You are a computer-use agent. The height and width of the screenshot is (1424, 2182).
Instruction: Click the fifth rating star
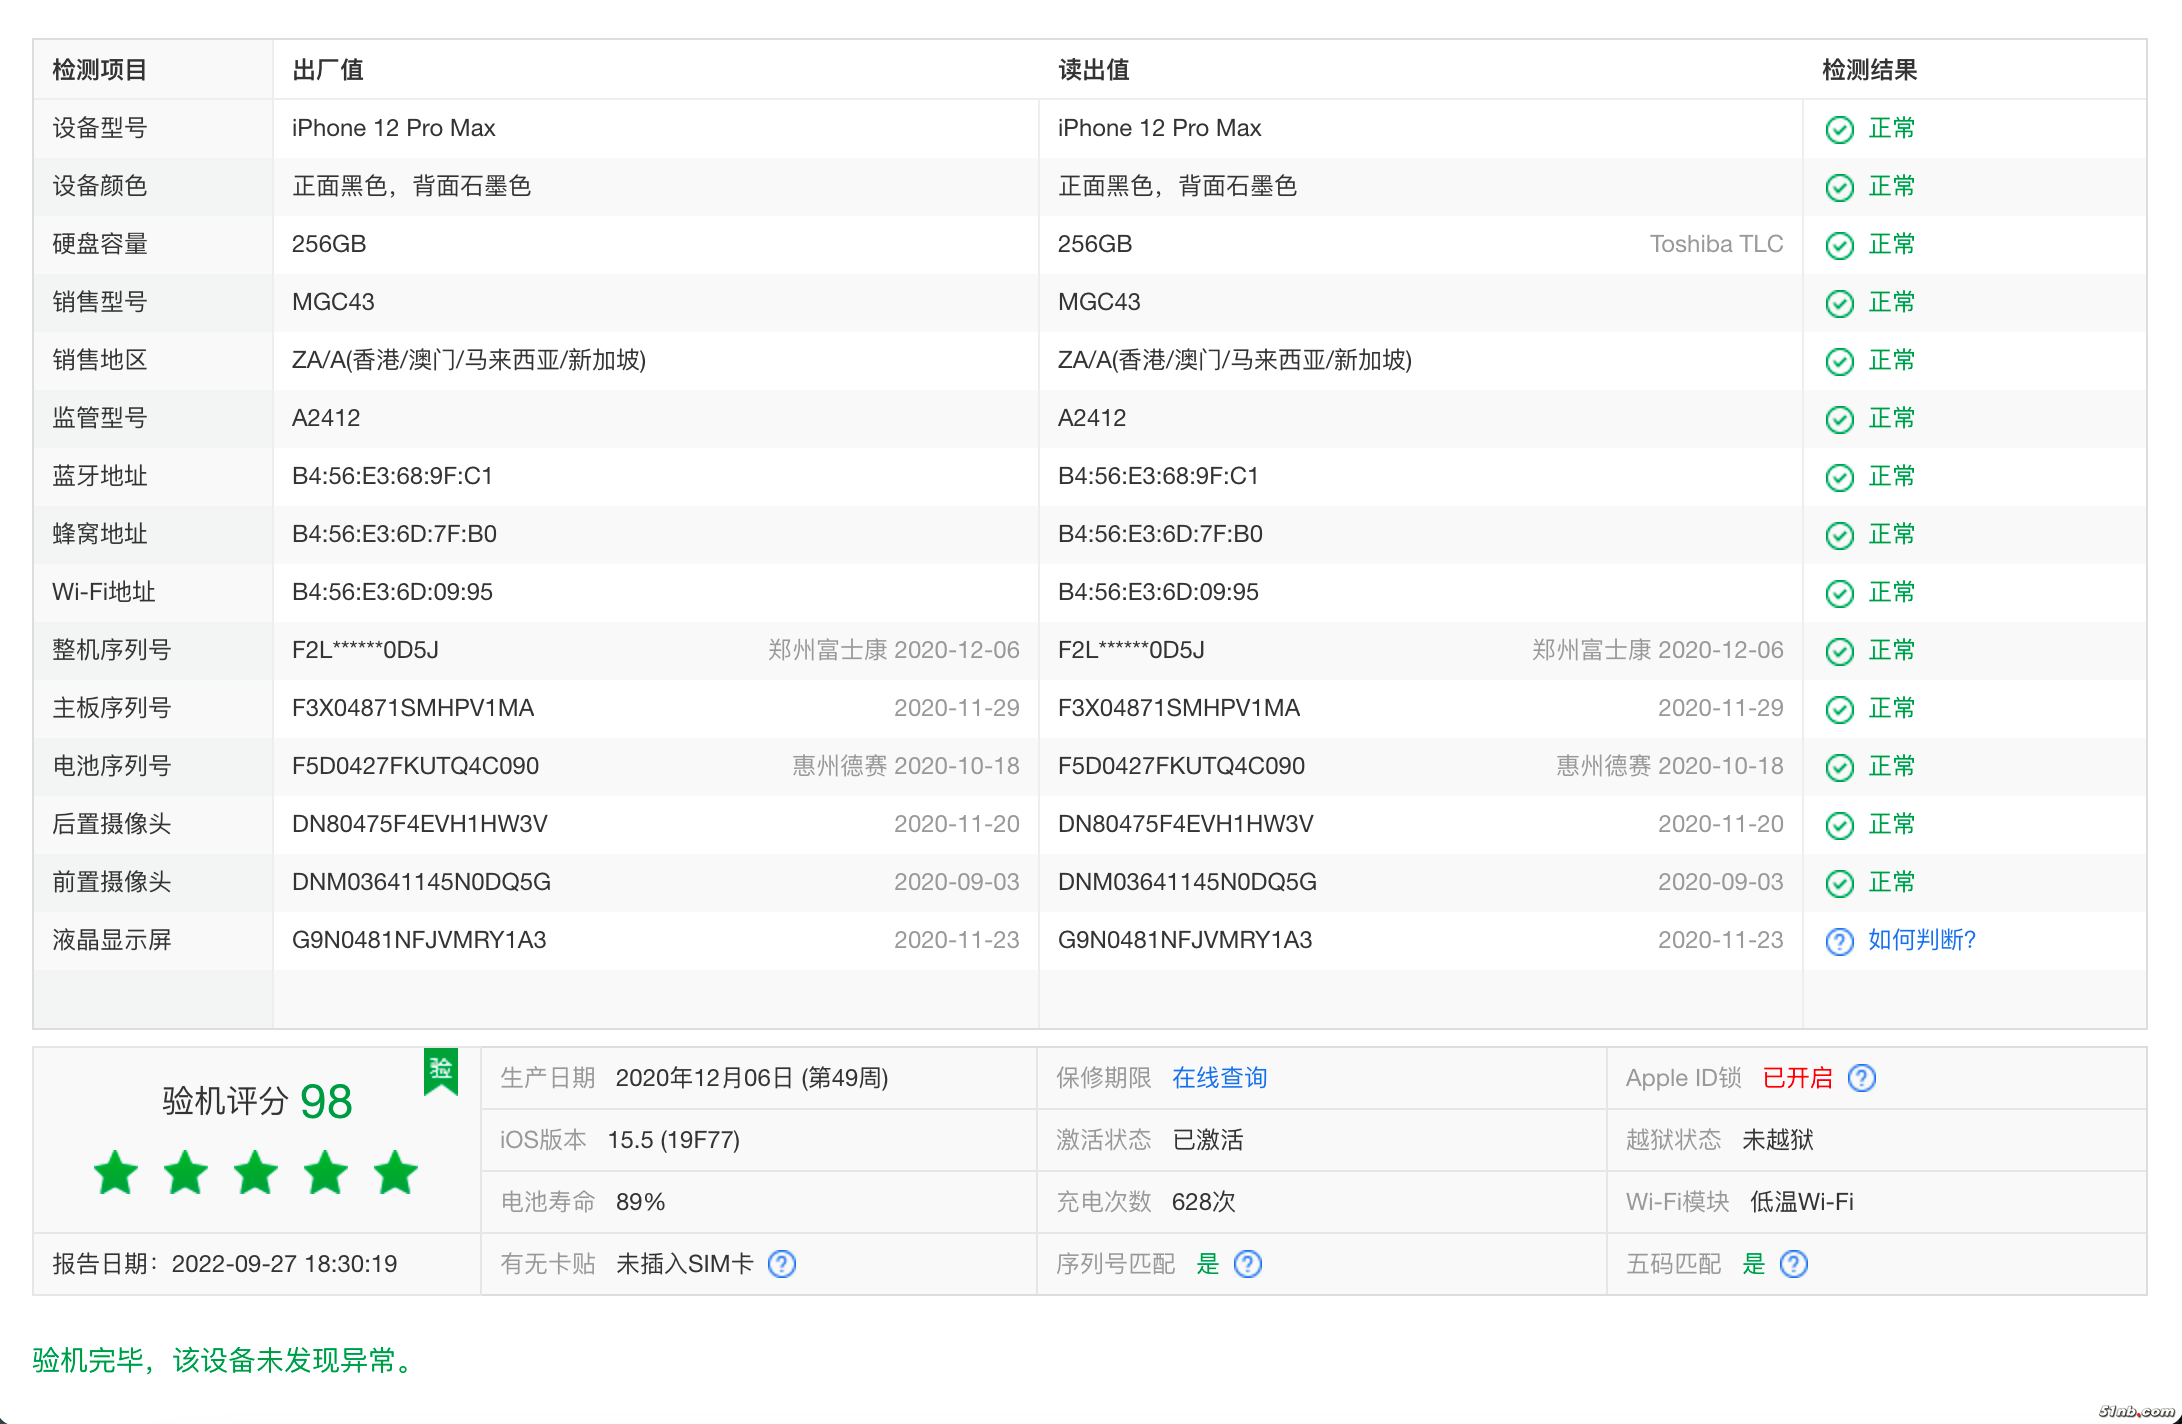click(396, 1173)
